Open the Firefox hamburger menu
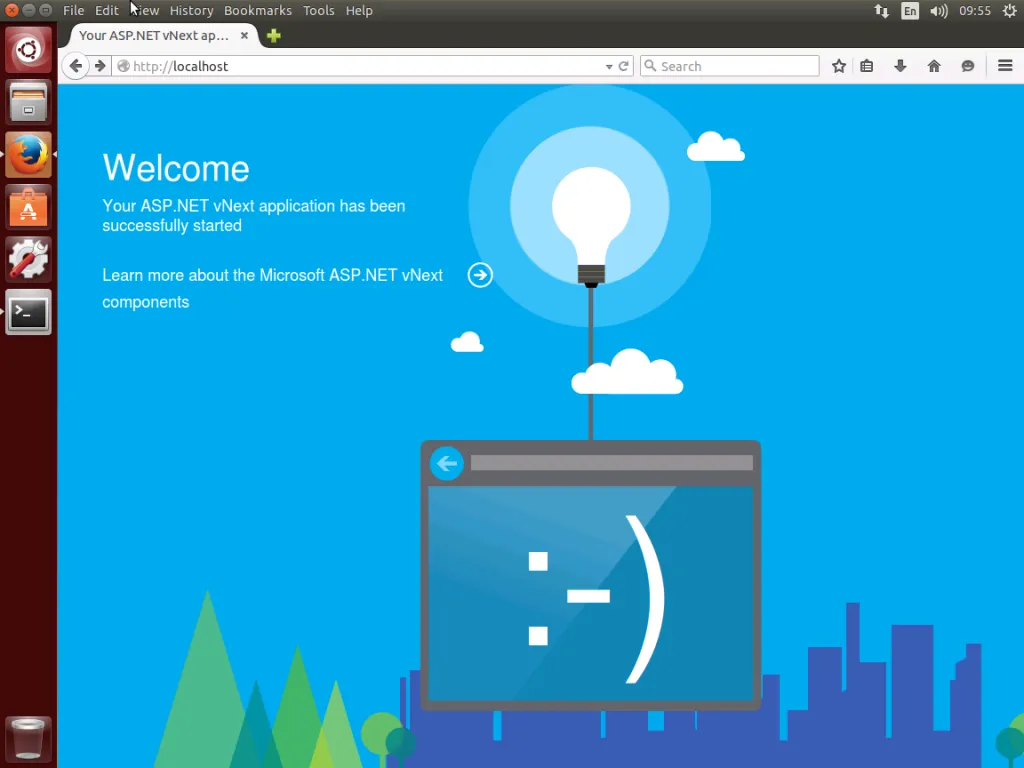 click(1005, 66)
